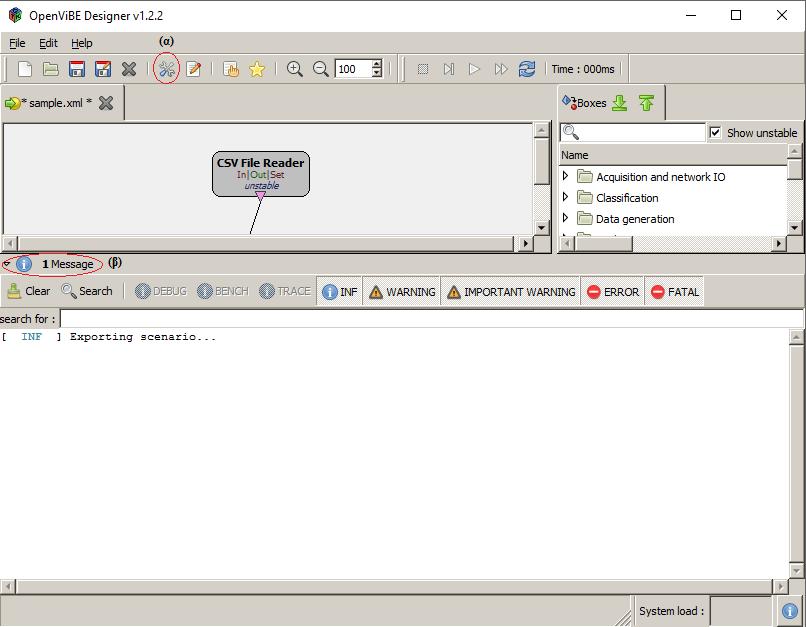Select the Boxes tab

click(591, 103)
